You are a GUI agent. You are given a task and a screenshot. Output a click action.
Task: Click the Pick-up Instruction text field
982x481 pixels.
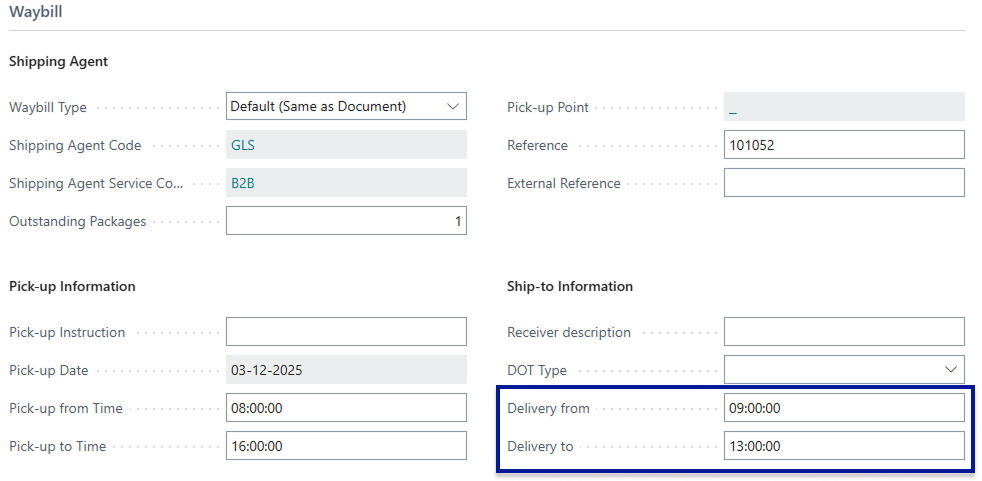pyautogui.click(x=345, y=332)
